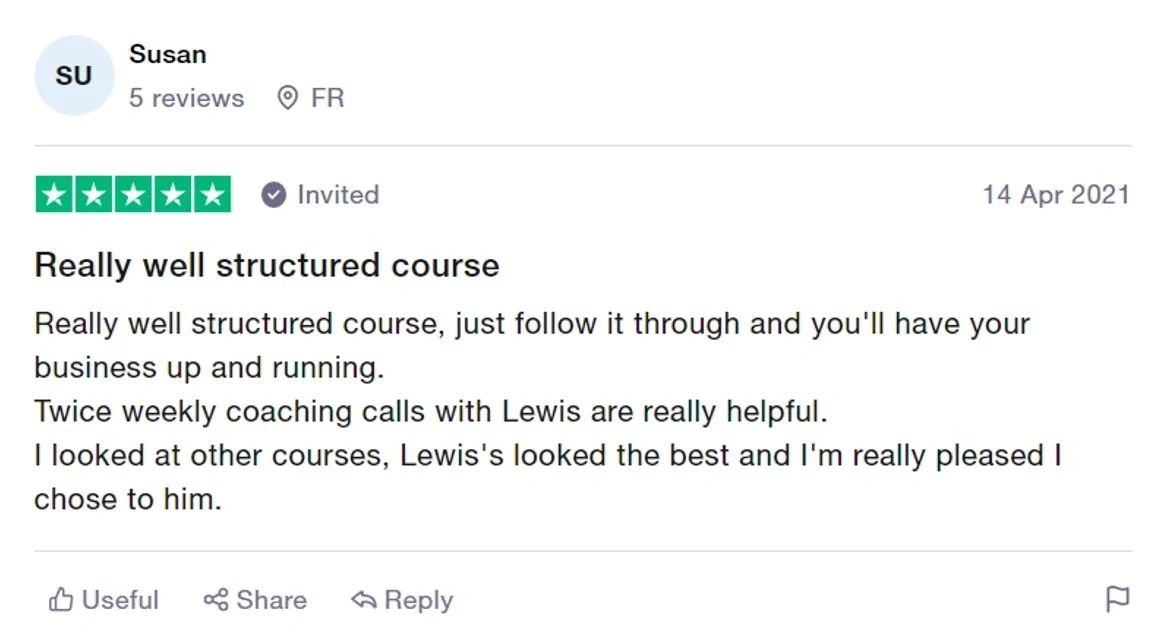Click the Reply arrow icon
This screenshot has width=1169, height=635.
[x=363, y=600]
